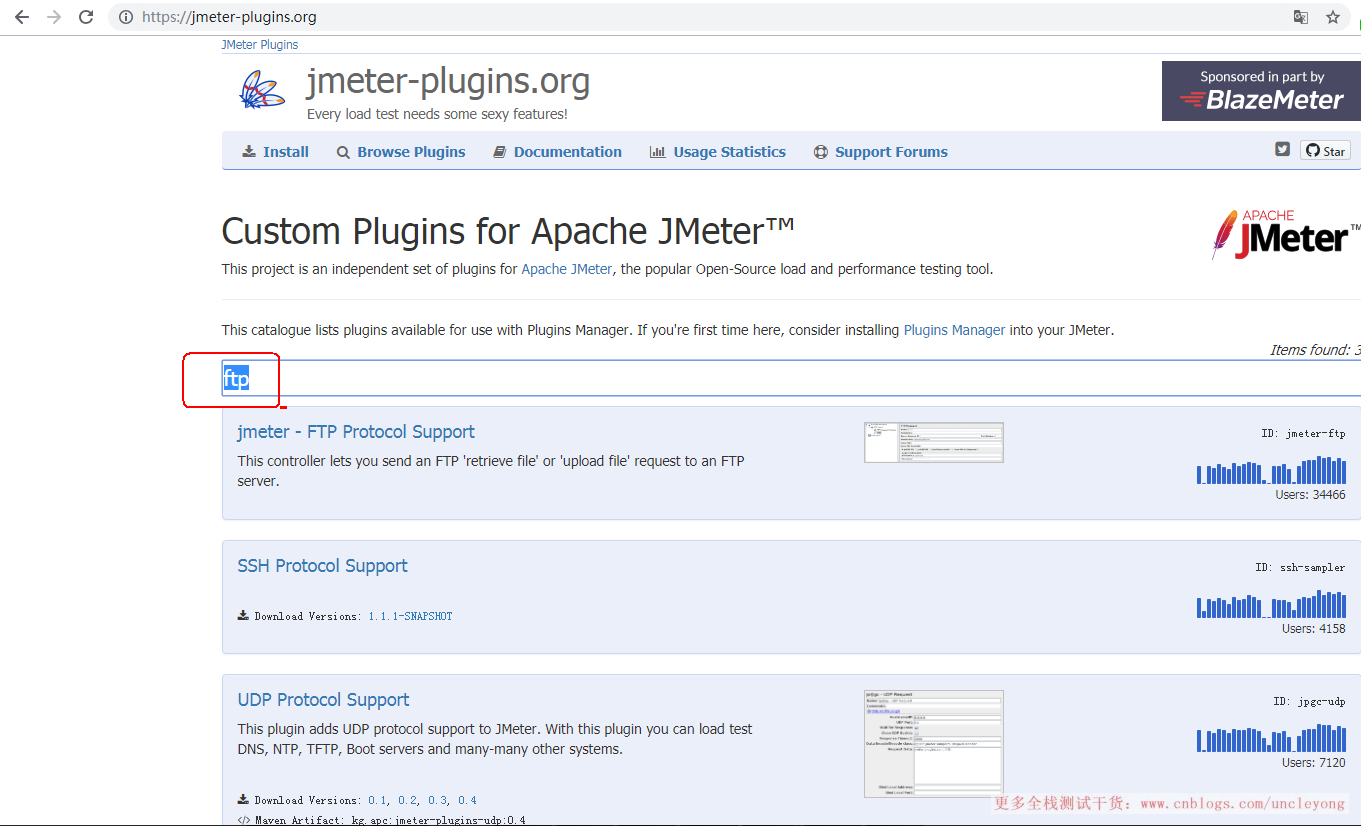
Task: Download UDP plugin version 0.1
Action: click(x=377, y=800)
